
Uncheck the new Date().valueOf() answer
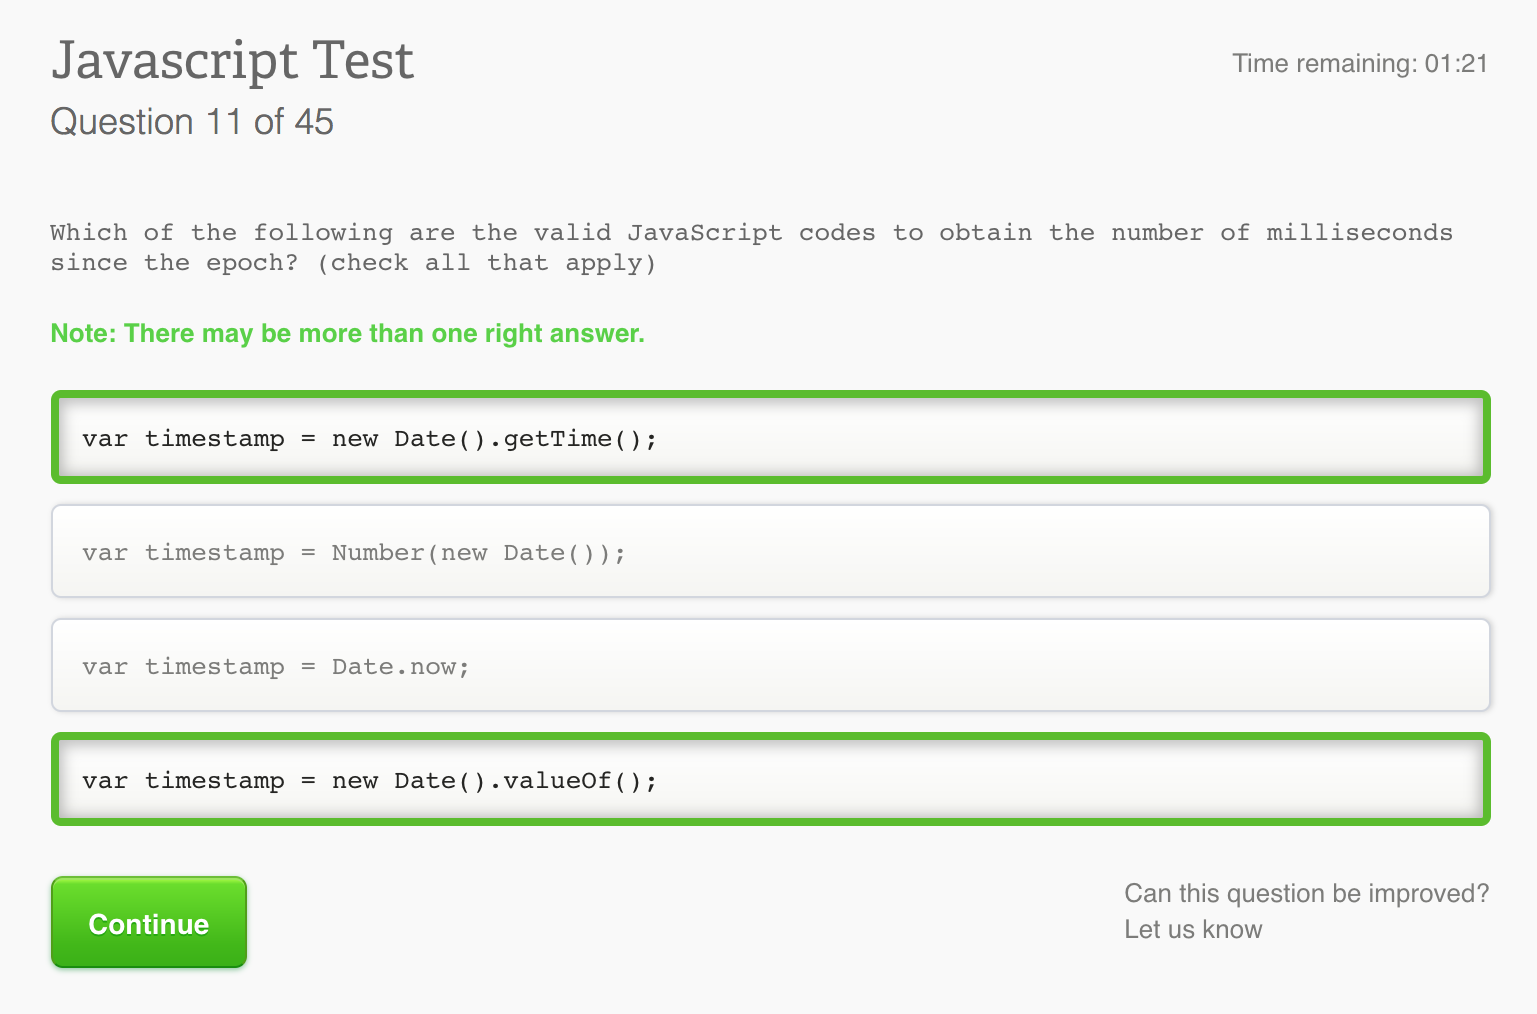tap(770, 780)
